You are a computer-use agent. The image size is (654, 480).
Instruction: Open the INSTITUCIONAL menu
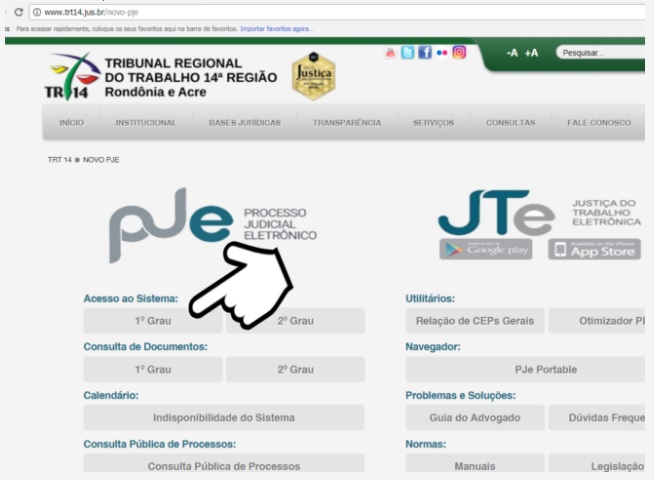(146, 123)
